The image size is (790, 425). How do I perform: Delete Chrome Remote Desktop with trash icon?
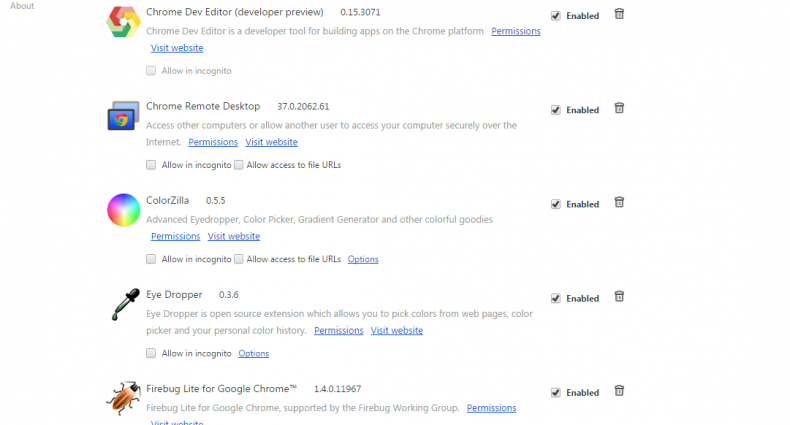tap(619, 108)
